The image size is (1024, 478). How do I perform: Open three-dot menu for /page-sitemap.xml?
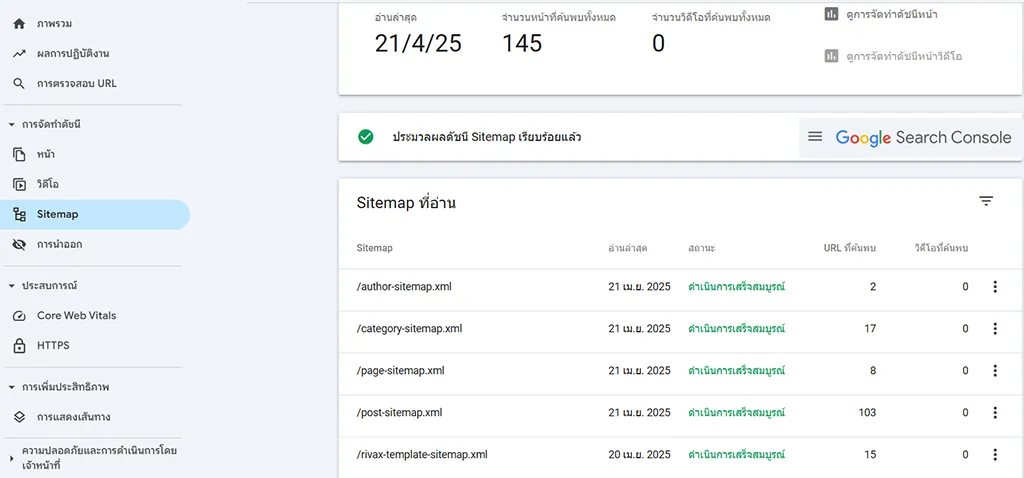coord(994,371)
